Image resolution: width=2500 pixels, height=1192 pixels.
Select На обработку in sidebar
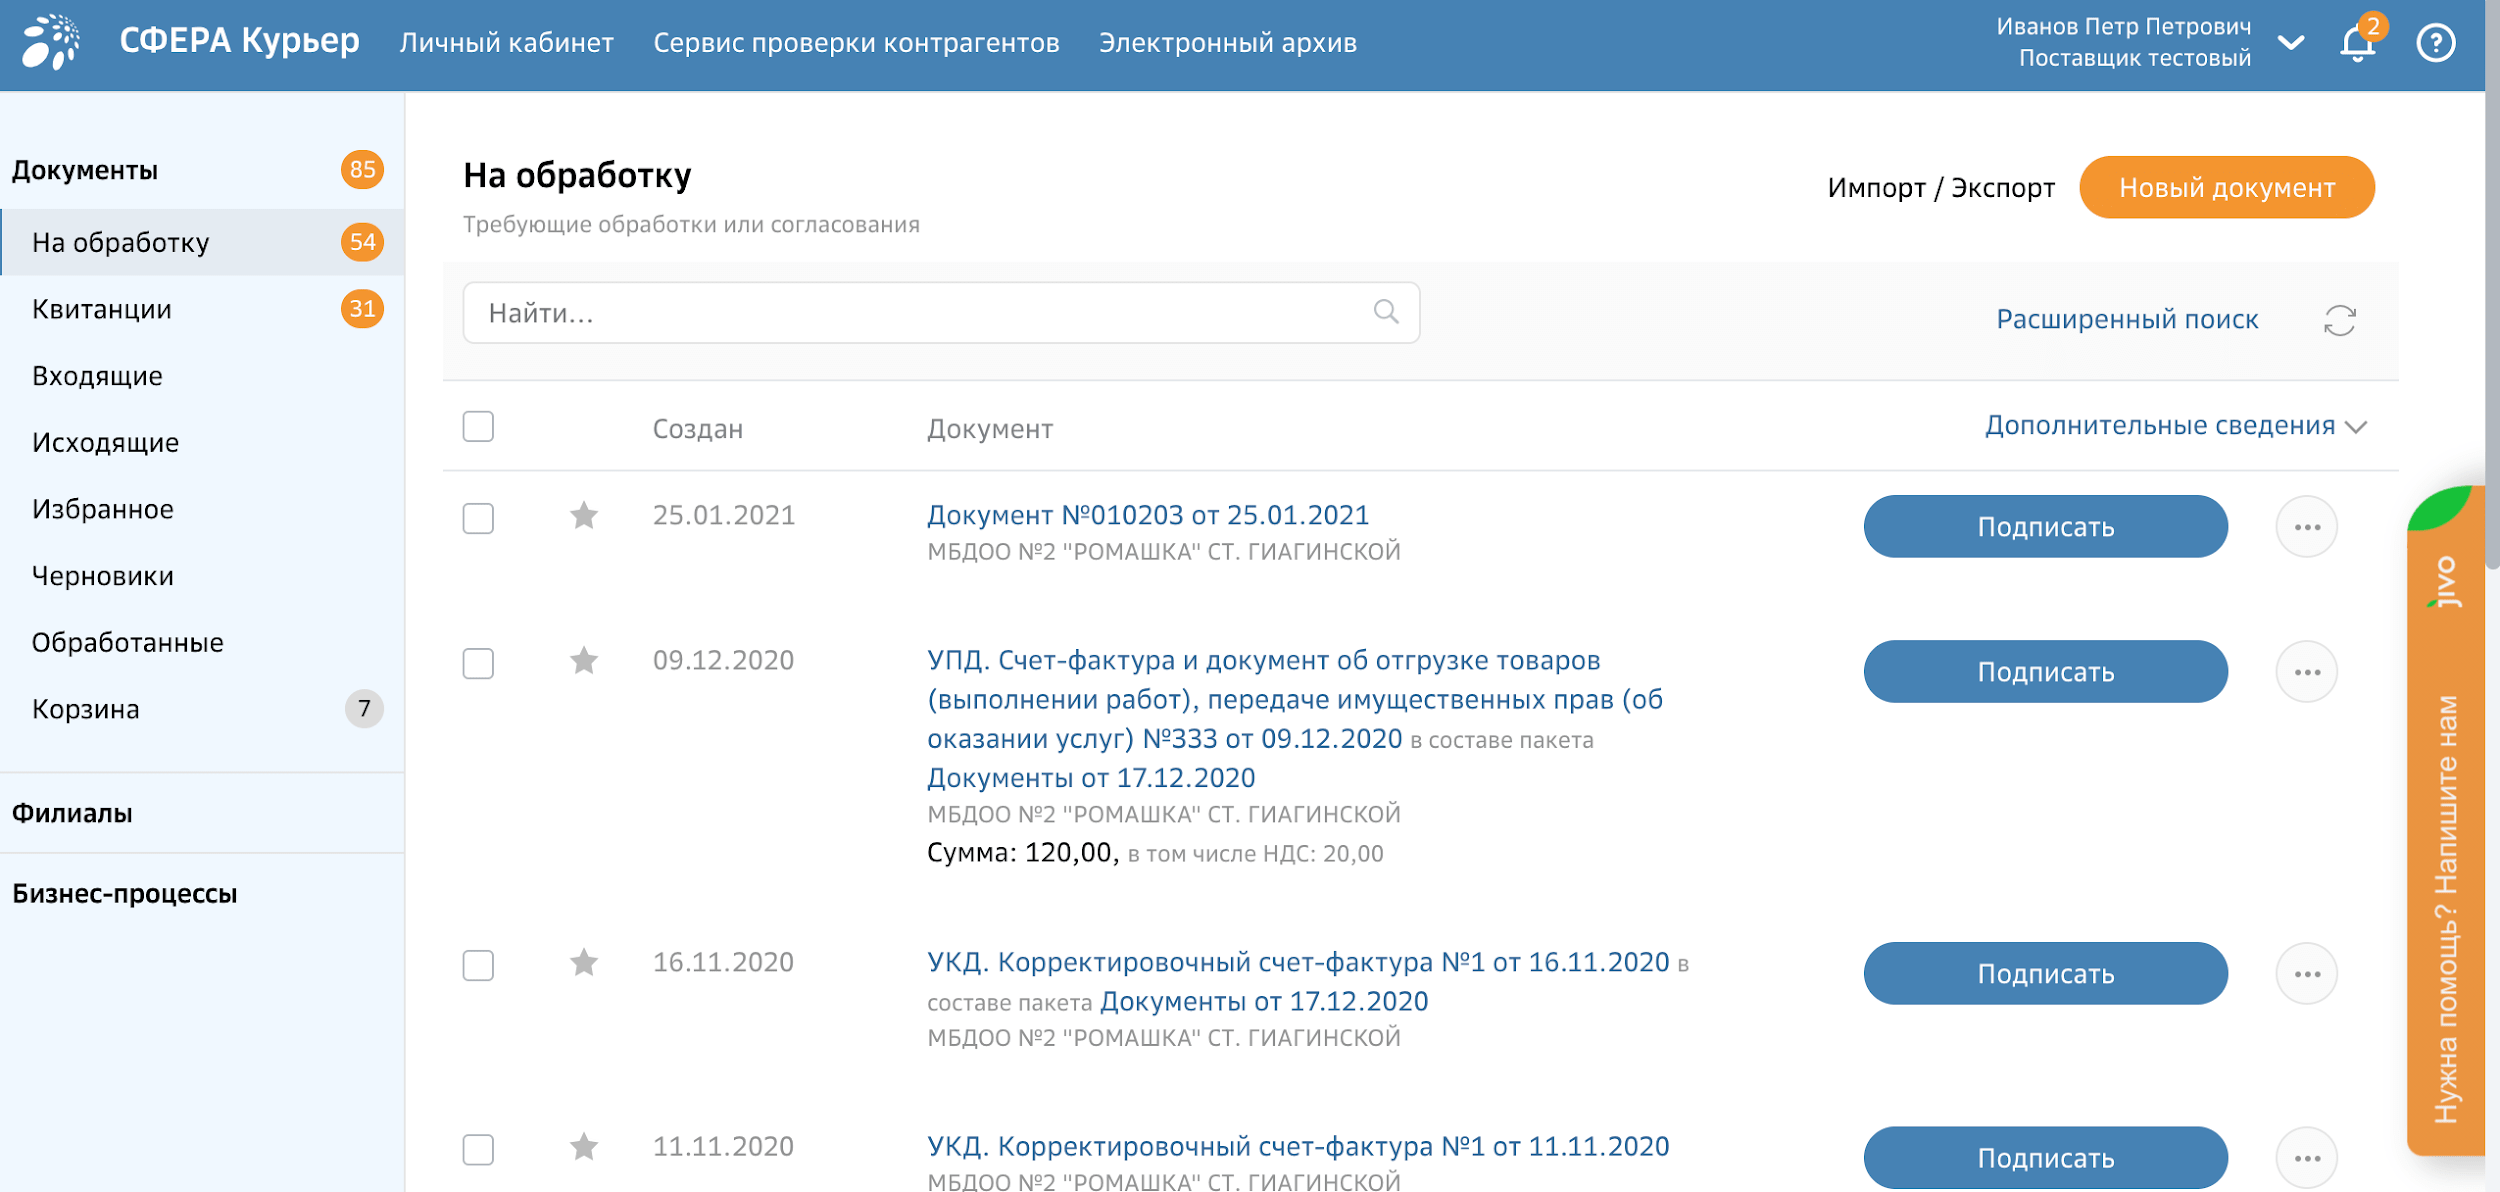(x=201, y=242)
